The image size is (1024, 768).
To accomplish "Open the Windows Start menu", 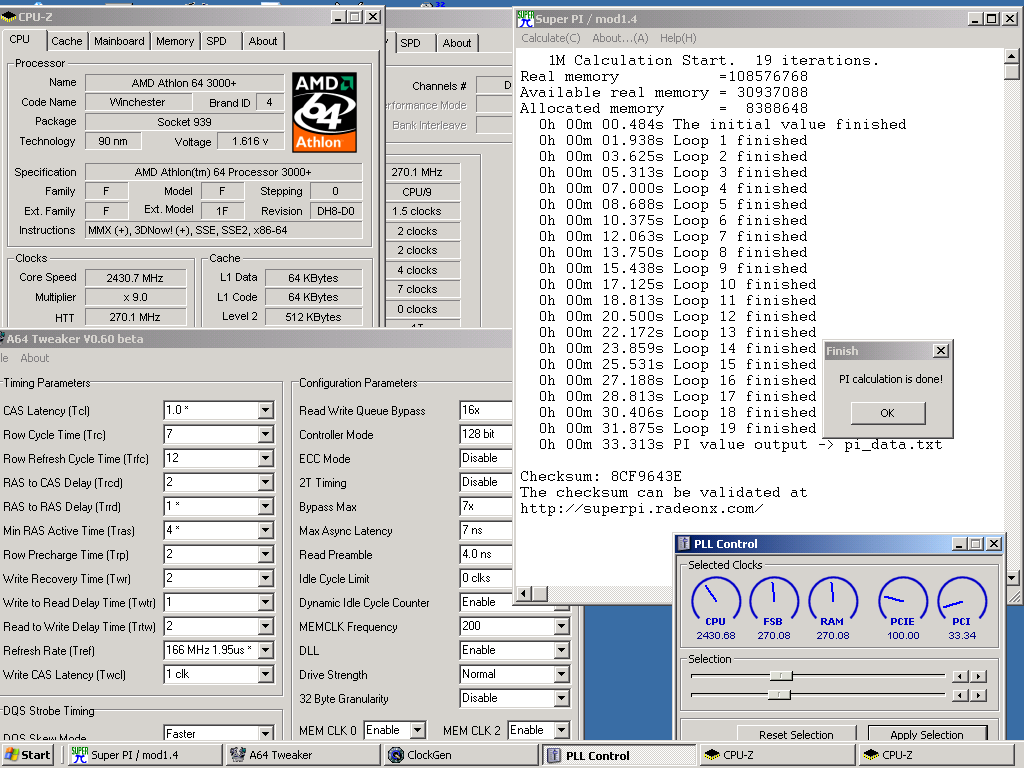I will [28, 755].
